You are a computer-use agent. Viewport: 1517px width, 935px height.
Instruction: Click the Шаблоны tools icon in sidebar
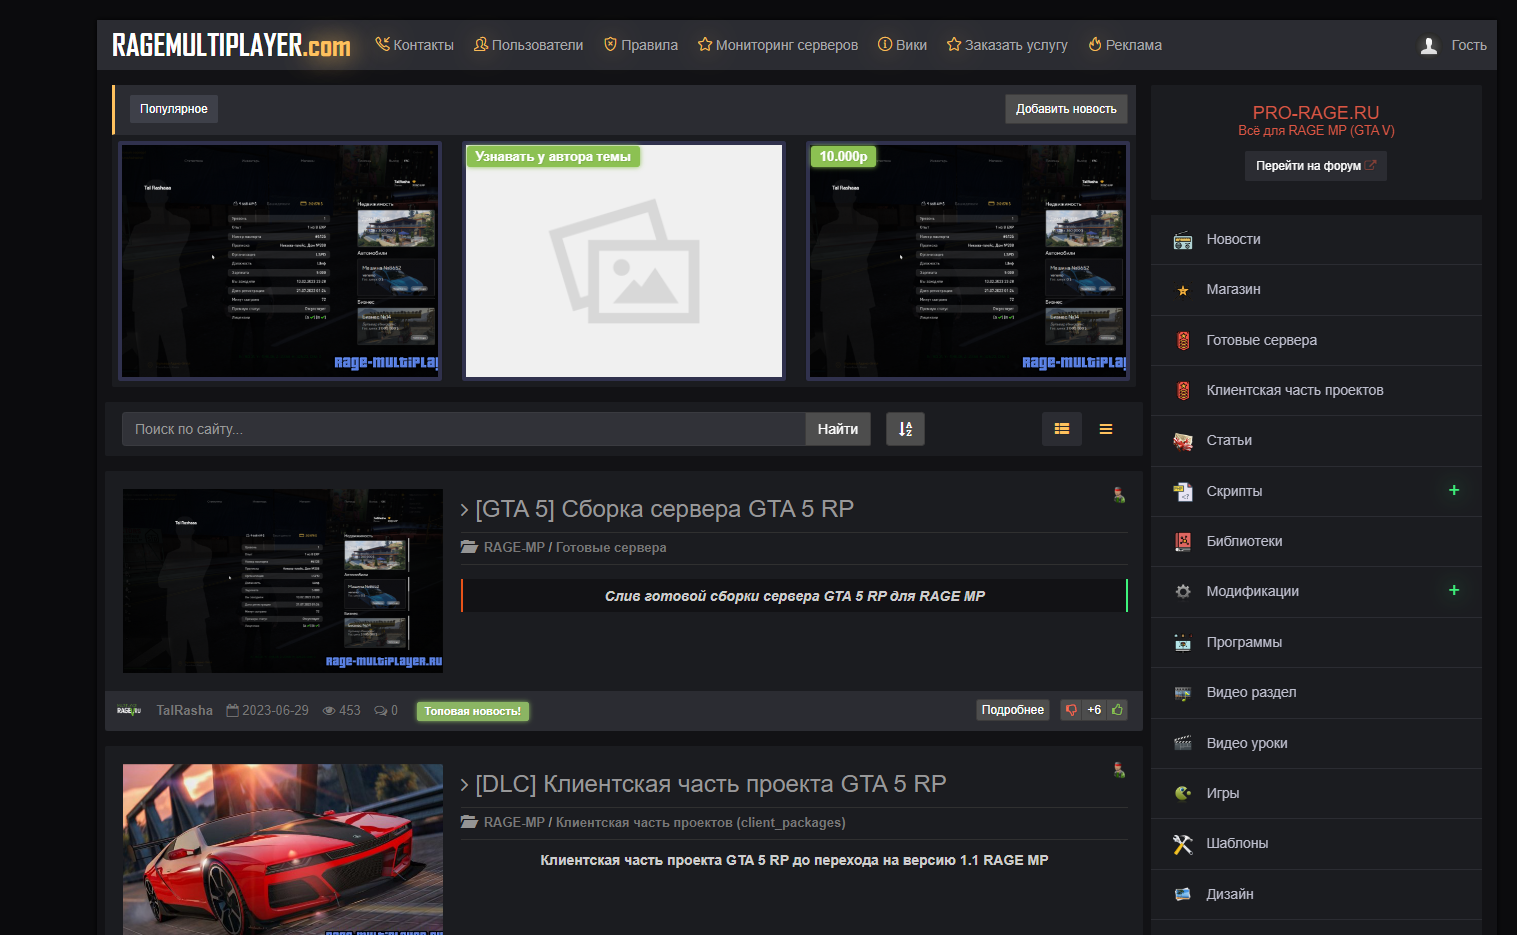[1183, 844]
